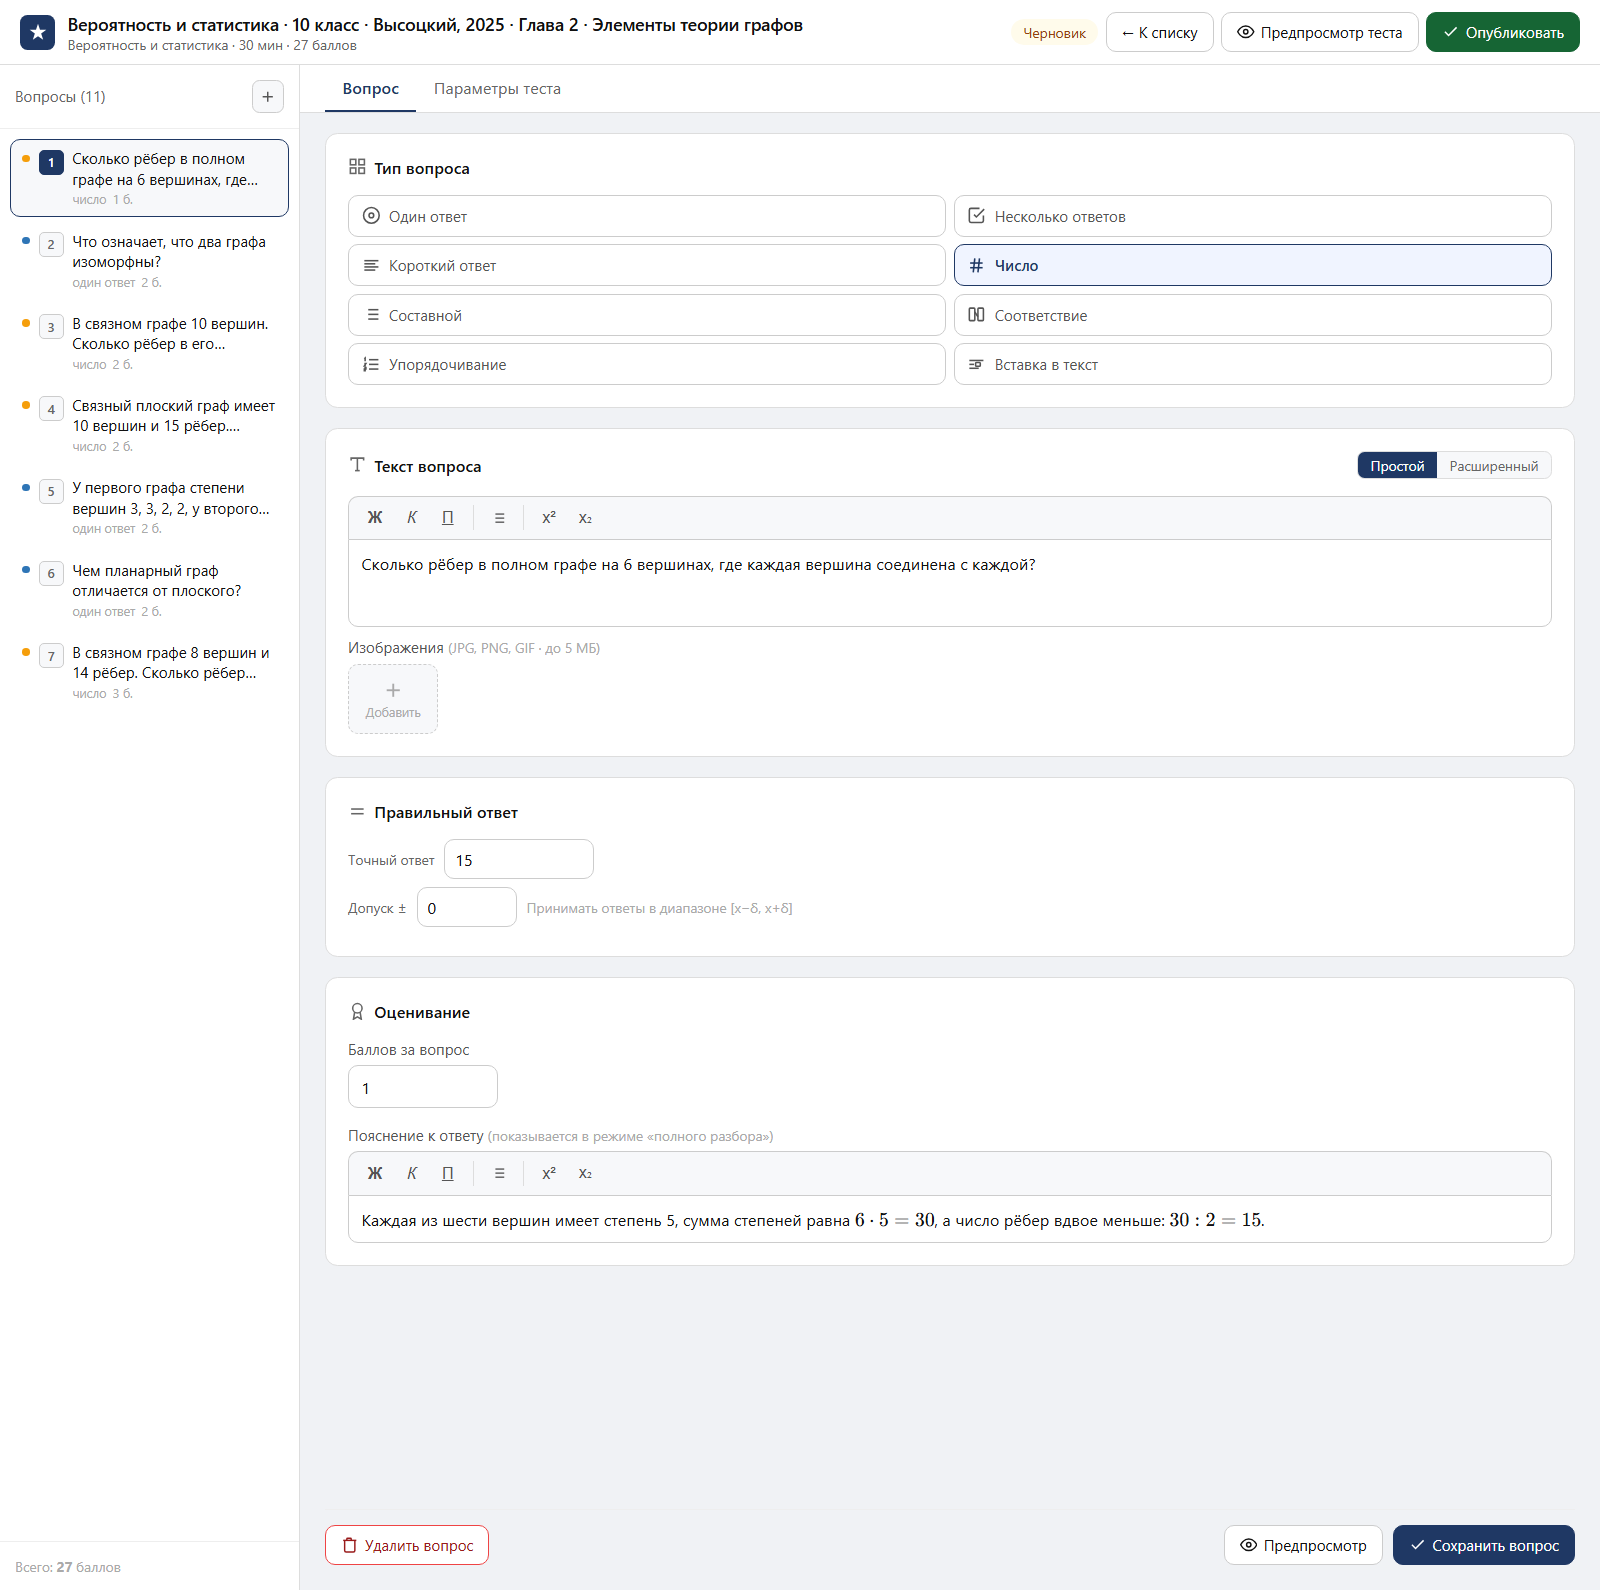Apply superscript in question text toolbar
This screenshot has height=1590, width=1600.
click(x=549, y=518)
